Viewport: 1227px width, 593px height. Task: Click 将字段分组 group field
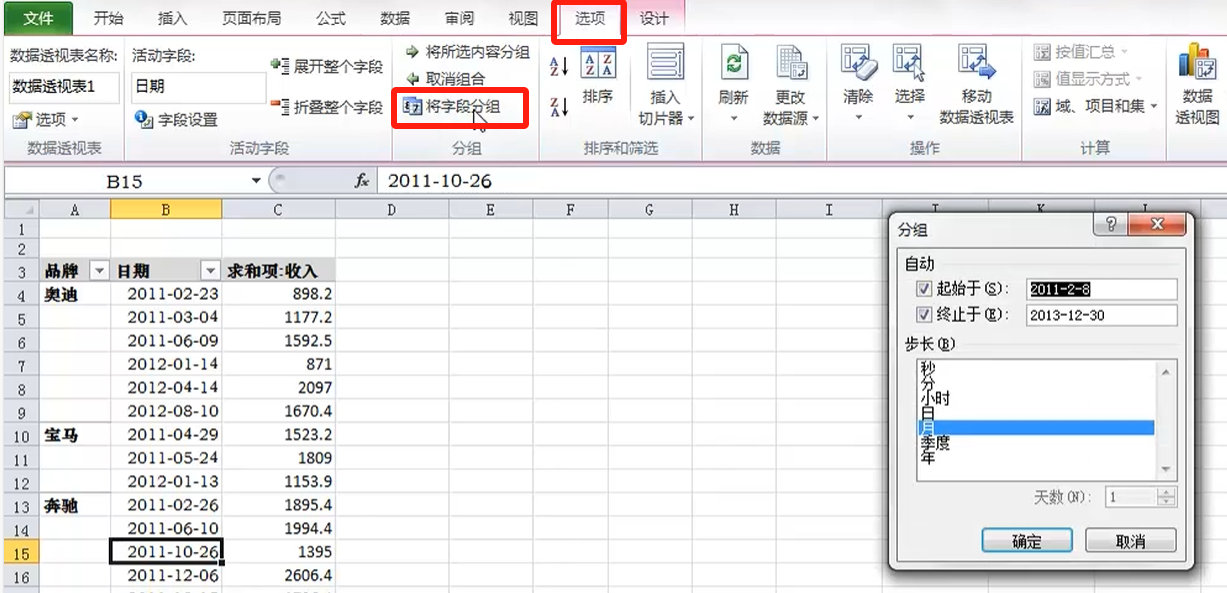451,106
